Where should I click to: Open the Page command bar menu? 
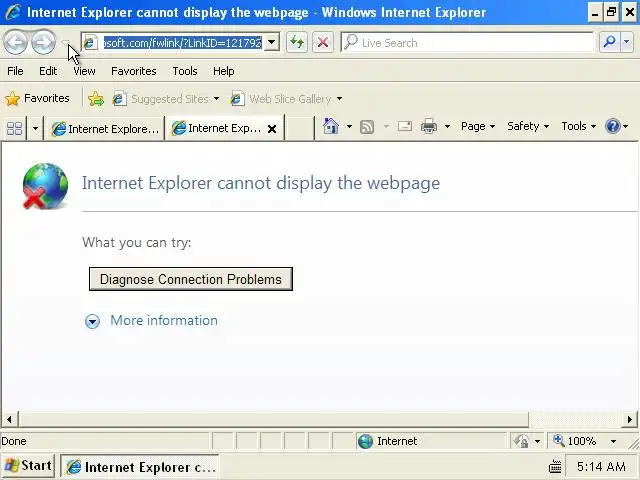pos(478,126)
